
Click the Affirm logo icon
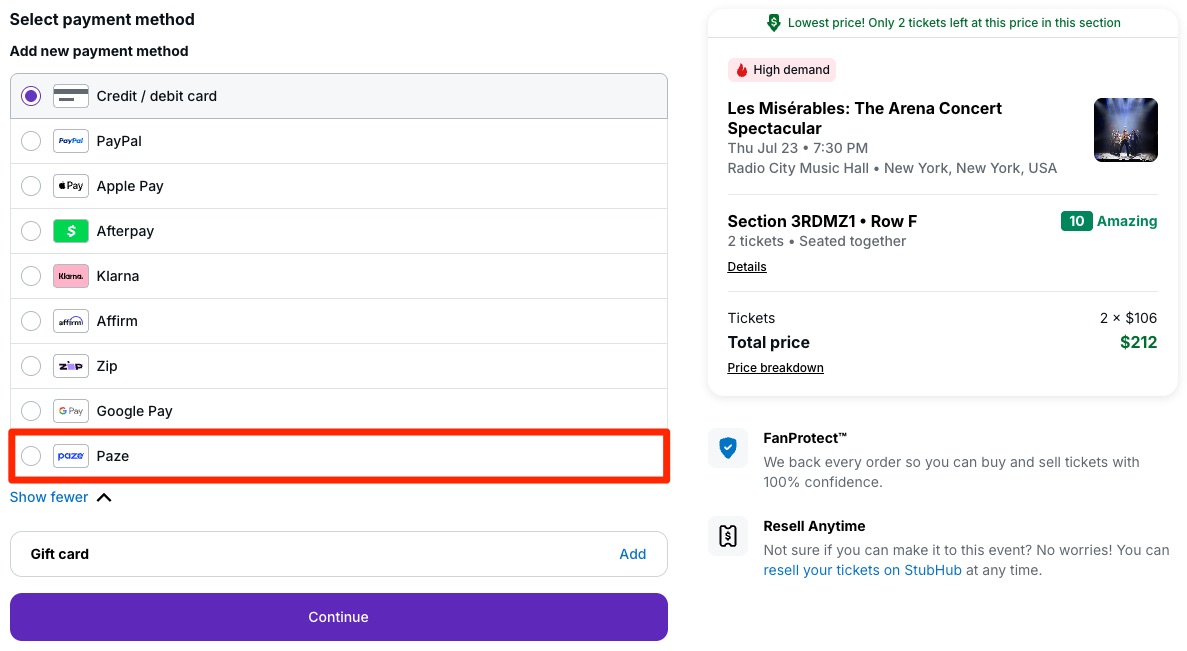pyautogui.click(x=70, y=321)
